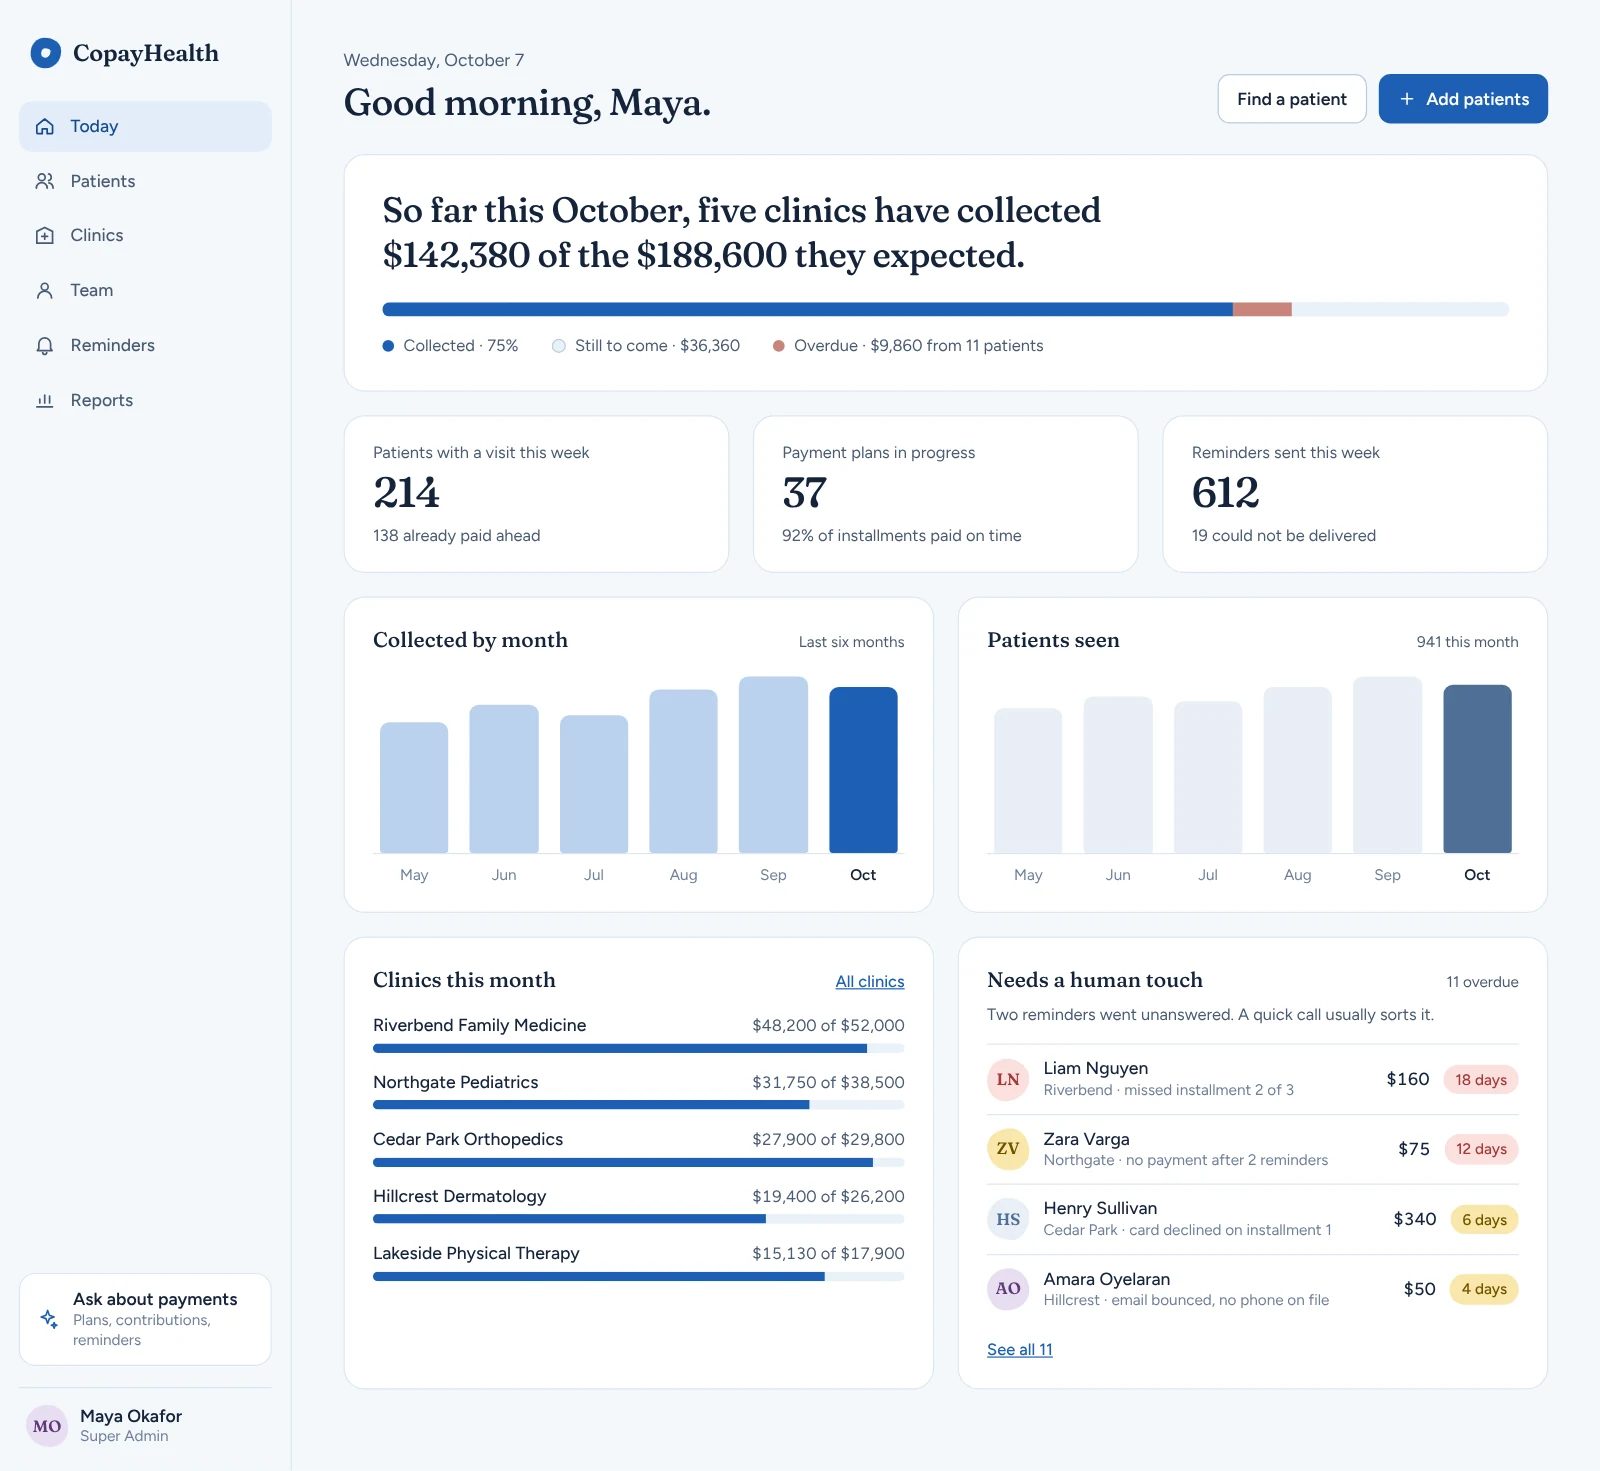Viewport: 1600px width, 1471px height.
Task: Navigate to the Team page
Action: pyautogui.click(x=145, y=291)
